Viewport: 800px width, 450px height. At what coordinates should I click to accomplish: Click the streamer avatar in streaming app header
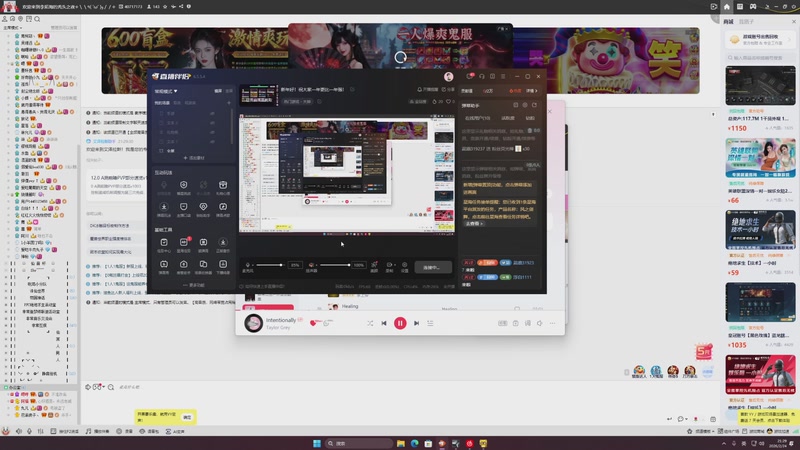point(448,77)
